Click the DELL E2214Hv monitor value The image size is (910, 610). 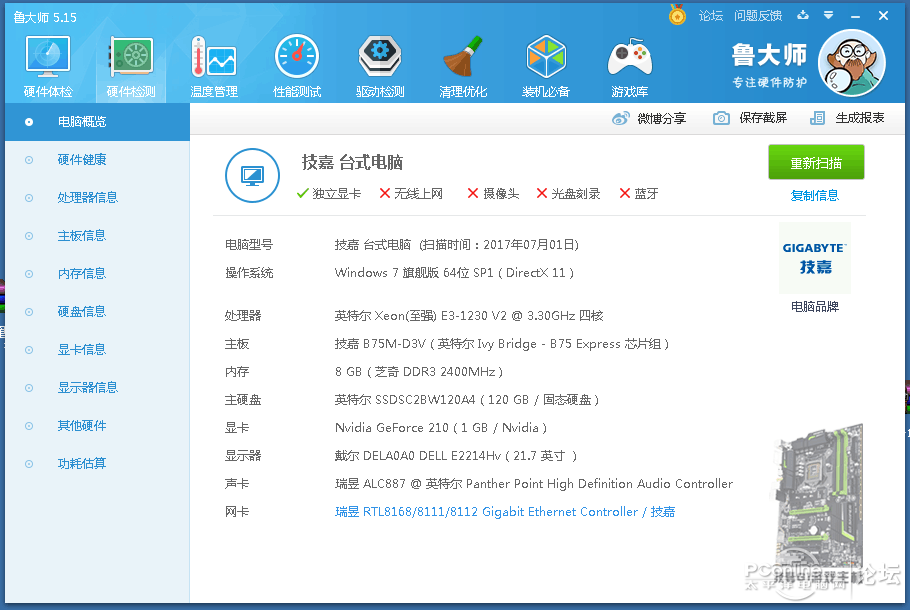(x=456, y=456)
